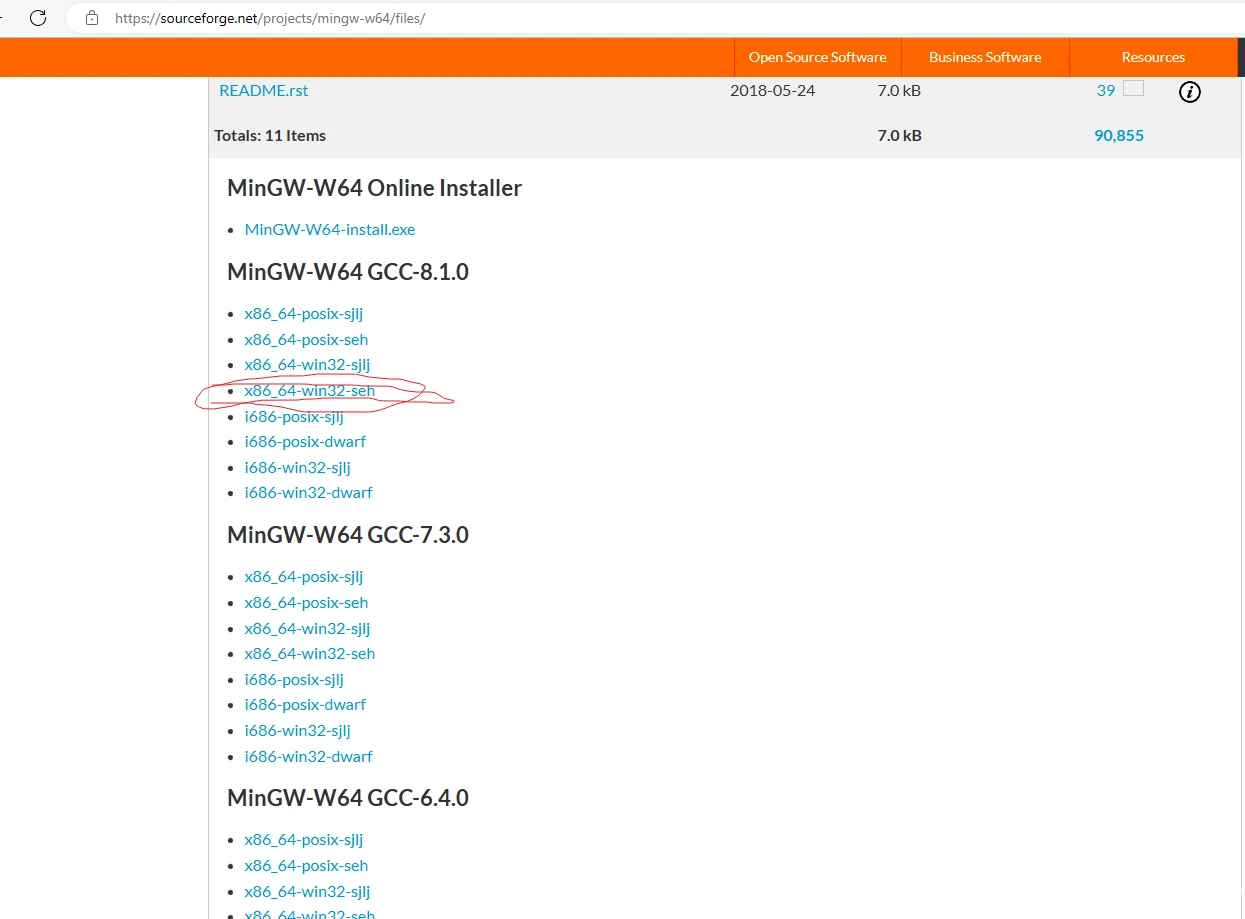This screenshot has height=919, width=1245.
Task: Open GCC-7.3.0 x86_64-posix-seh link
Action: point(306,602)
